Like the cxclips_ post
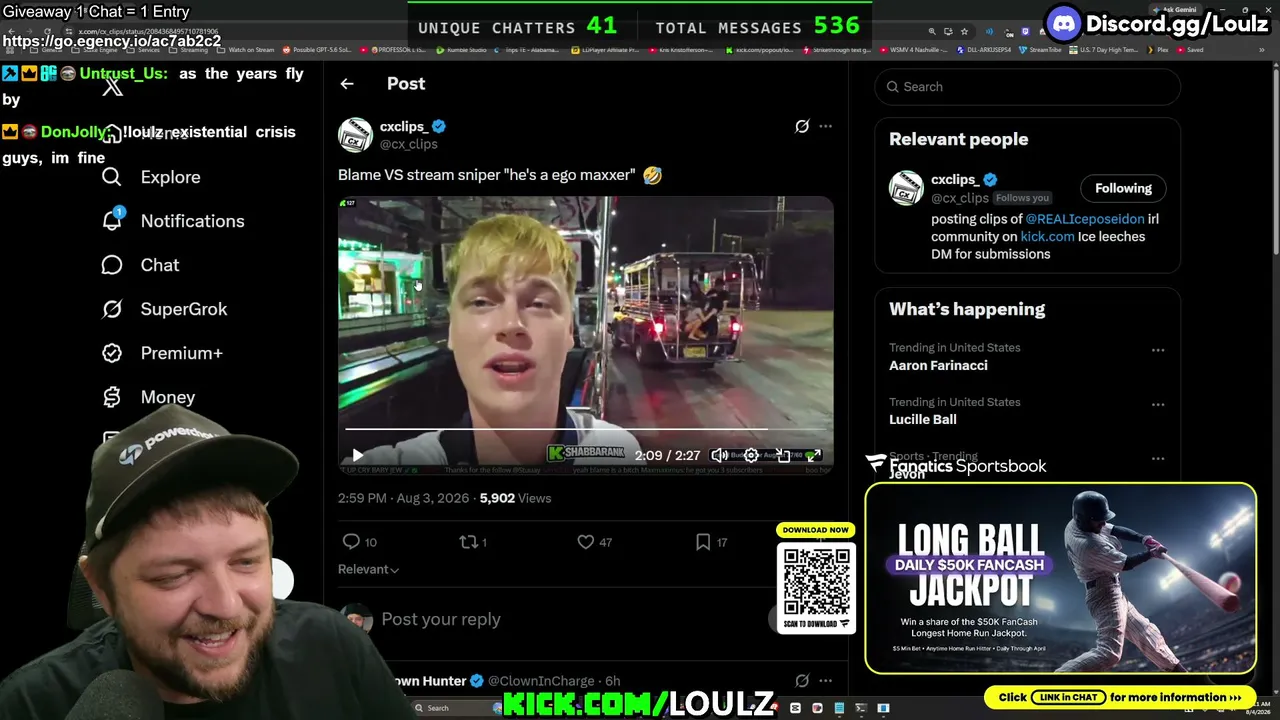The image size is (1280, 720). (586, 542)
